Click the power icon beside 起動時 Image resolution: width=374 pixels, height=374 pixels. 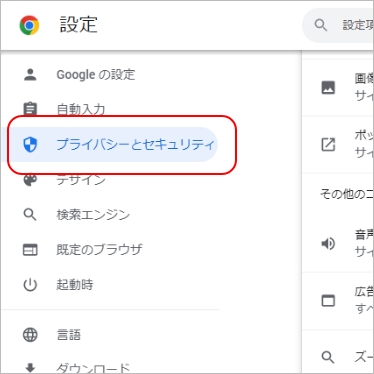coord(30,285)
